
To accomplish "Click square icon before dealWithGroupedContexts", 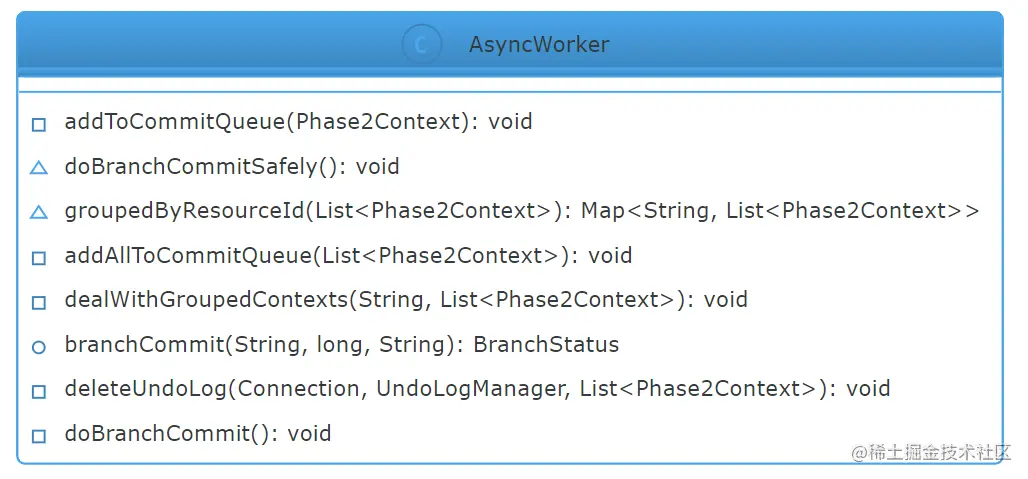I will 39,302.
